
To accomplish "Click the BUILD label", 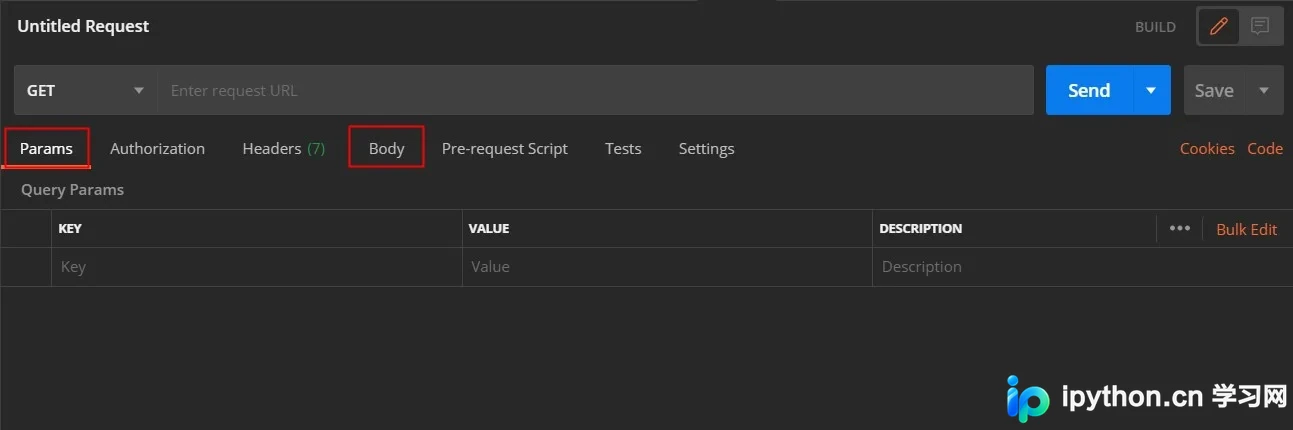I will point(1155,27).
